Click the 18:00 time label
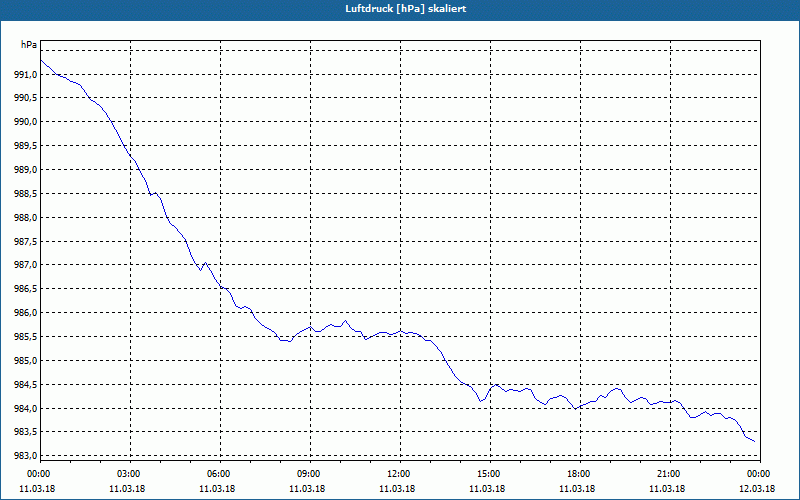The image size is (800, 500). tap(580, 474)
